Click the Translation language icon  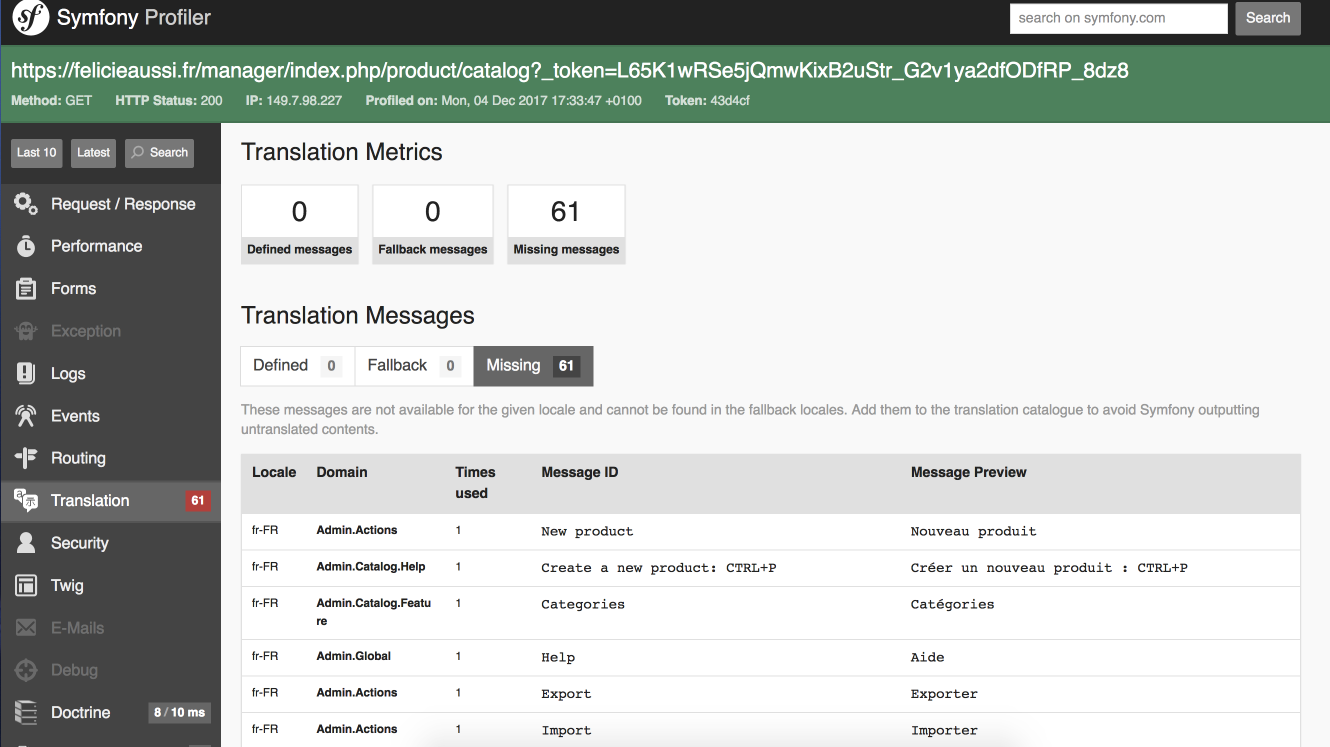tap(26, 501)
